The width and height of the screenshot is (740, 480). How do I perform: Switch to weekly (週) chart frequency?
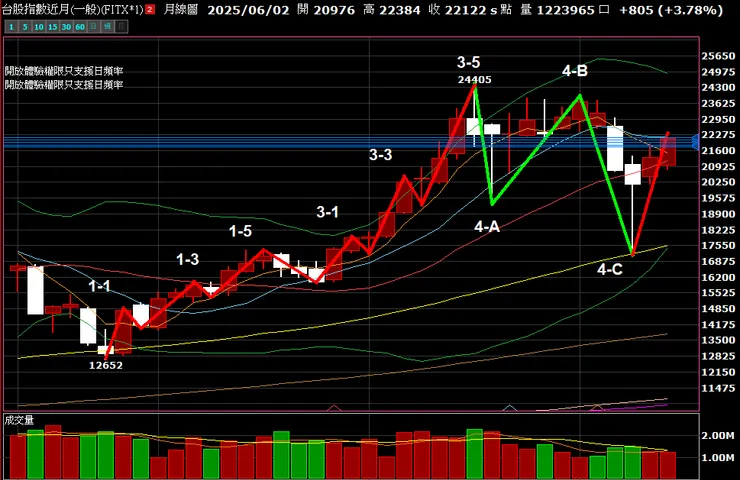[x=108, y=27]
